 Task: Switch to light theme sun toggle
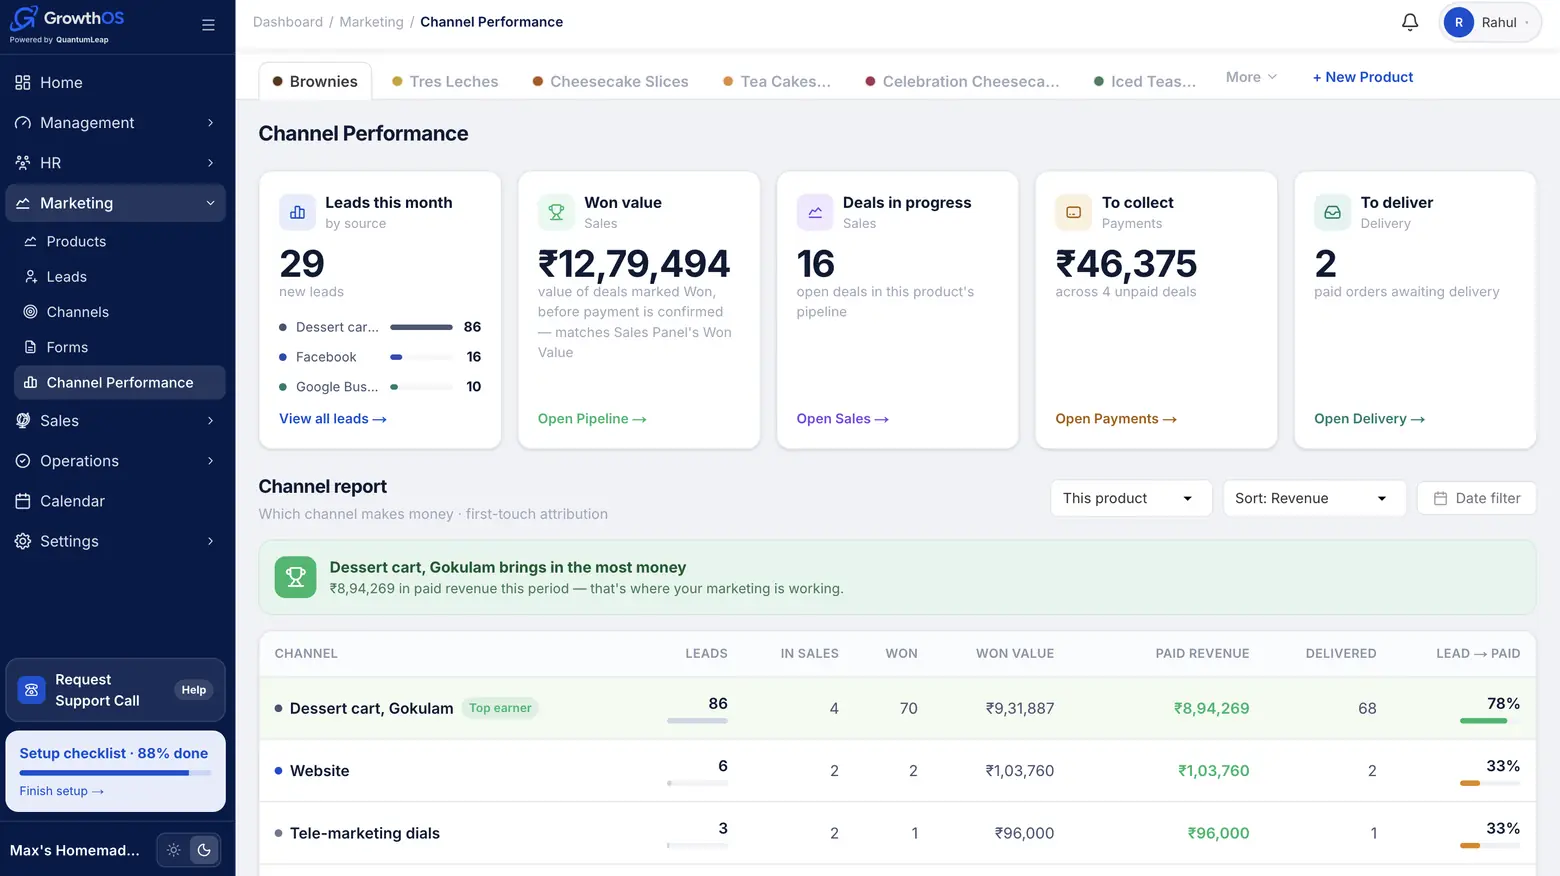coord(174,850)
